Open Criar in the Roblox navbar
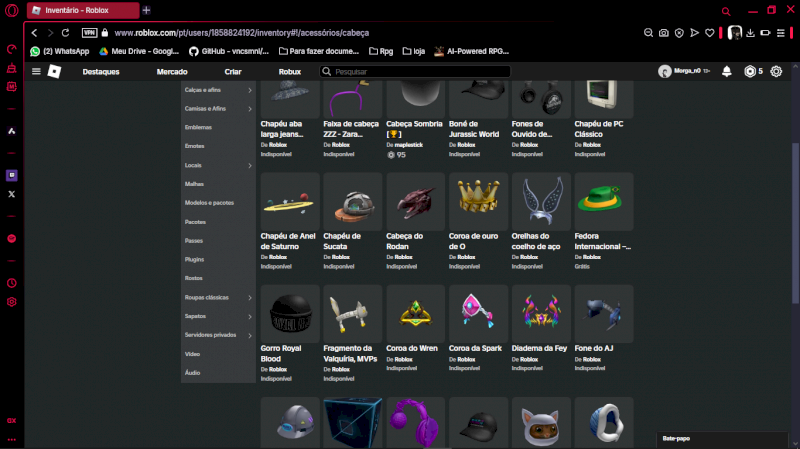Screen dimensions: 800x449 (x=233, y=72)
